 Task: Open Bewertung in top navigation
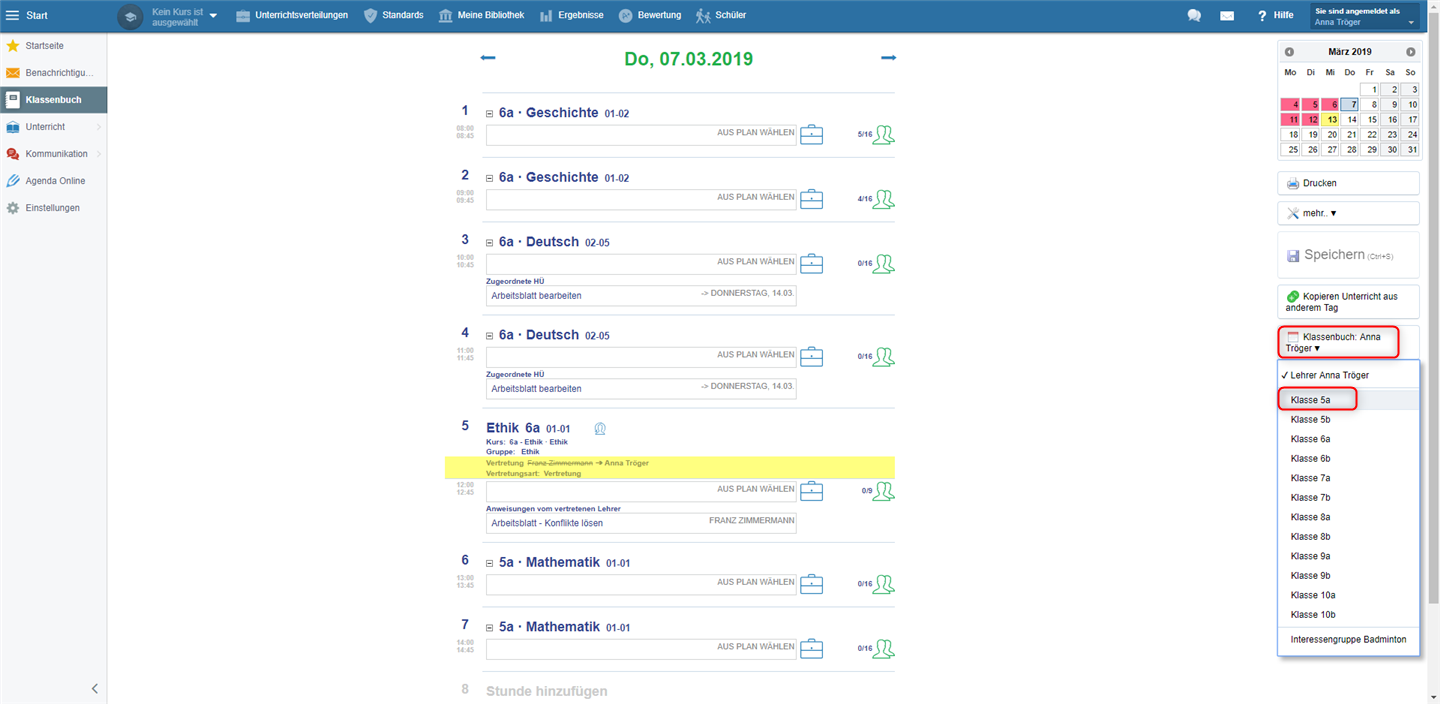tap(650, 16)
